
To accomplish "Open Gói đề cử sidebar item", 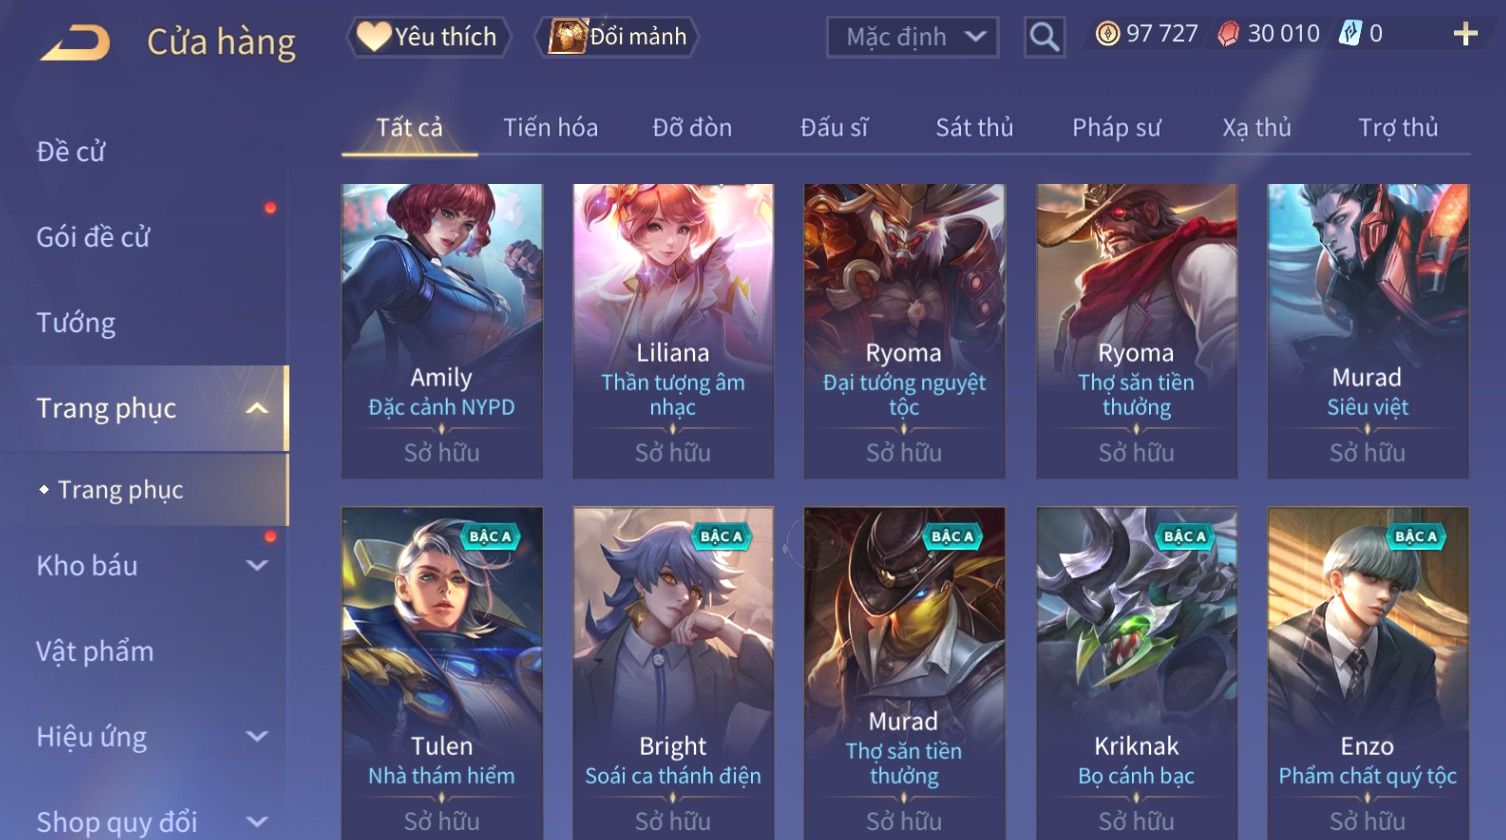I will click(93, 237).
